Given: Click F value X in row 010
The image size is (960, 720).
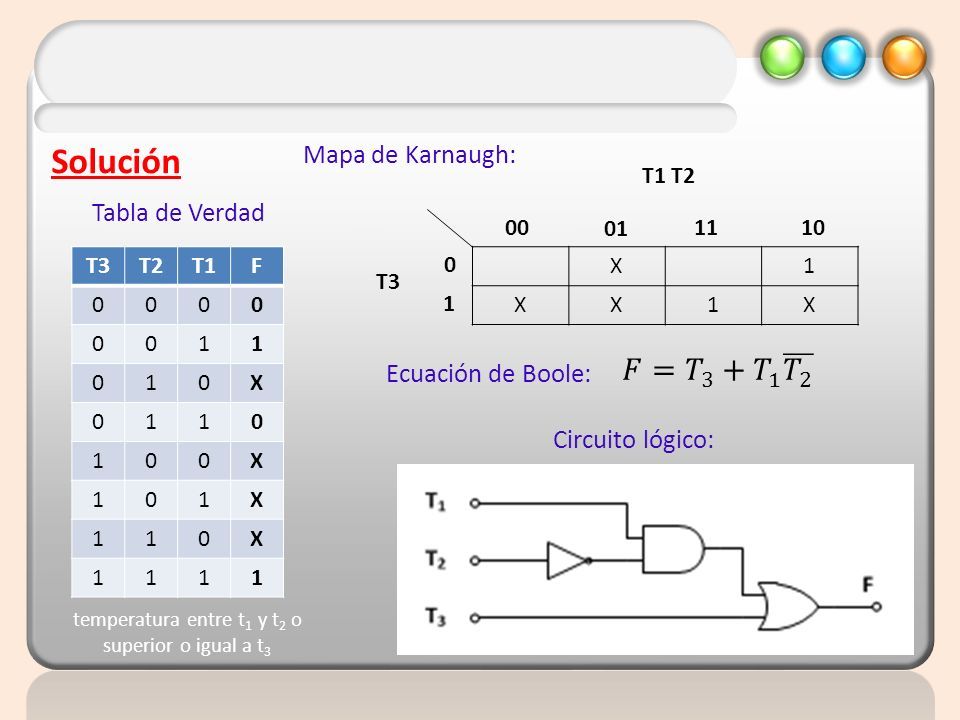Looking at the screenshot, I should point(257,383).
